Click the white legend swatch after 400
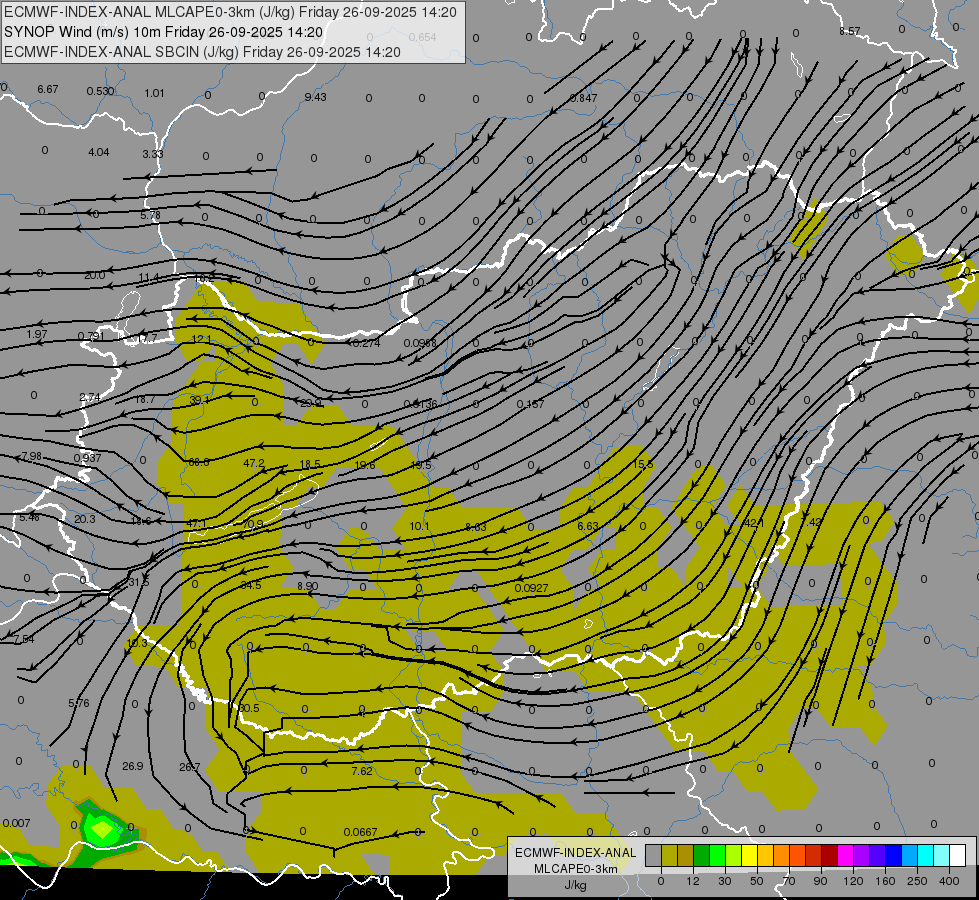 [958, 855]
